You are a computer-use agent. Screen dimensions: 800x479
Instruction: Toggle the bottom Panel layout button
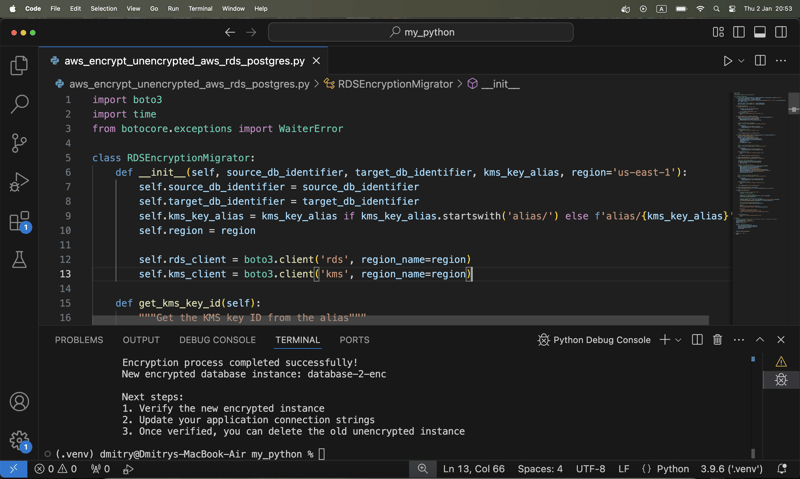(x=760, y=32)
